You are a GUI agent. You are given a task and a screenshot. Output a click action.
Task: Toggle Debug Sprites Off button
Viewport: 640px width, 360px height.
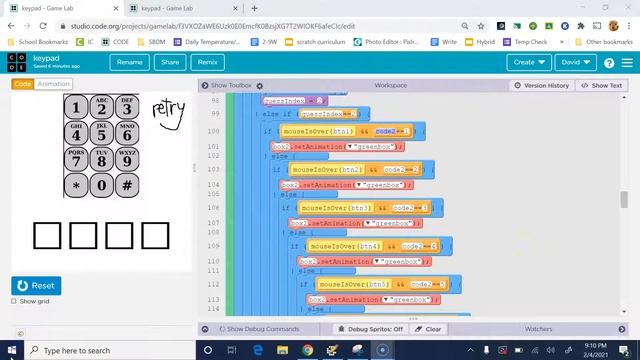(371, 329)
